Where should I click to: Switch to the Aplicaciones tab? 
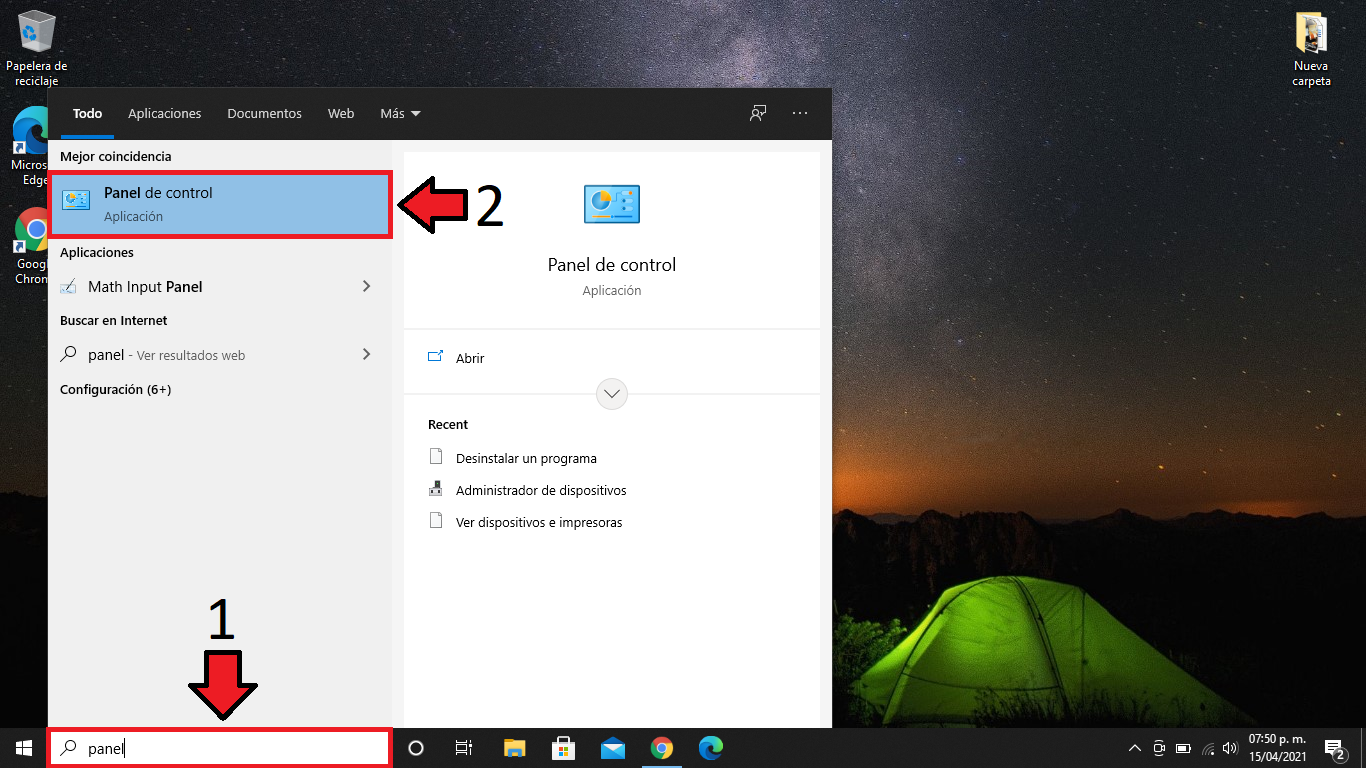pos(165,114)
